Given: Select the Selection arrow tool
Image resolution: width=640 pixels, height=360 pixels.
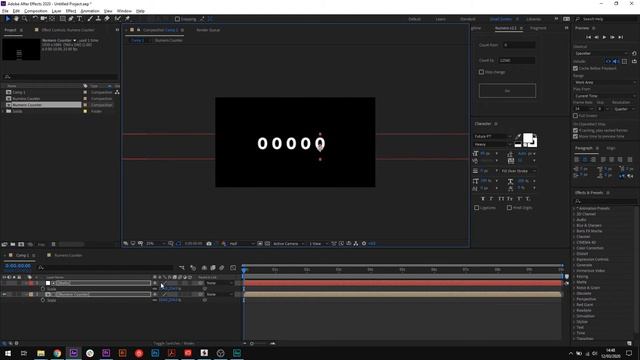Looking at the screenshot, I should 7,19.
